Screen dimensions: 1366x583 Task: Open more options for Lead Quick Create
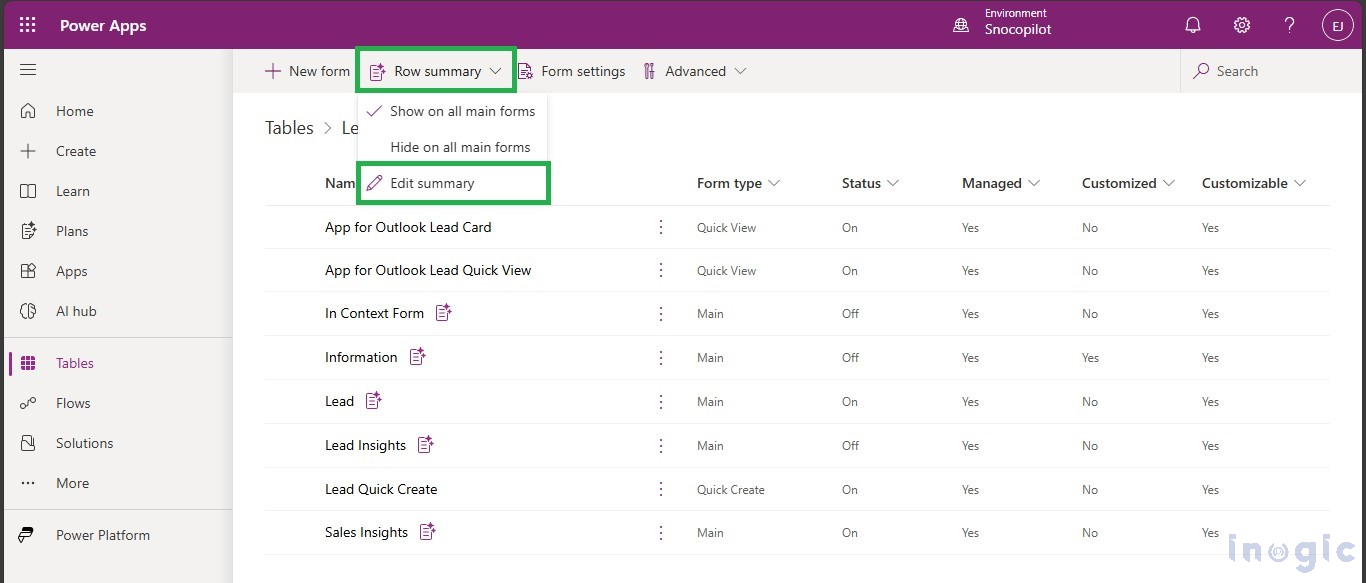pos(660,489)
